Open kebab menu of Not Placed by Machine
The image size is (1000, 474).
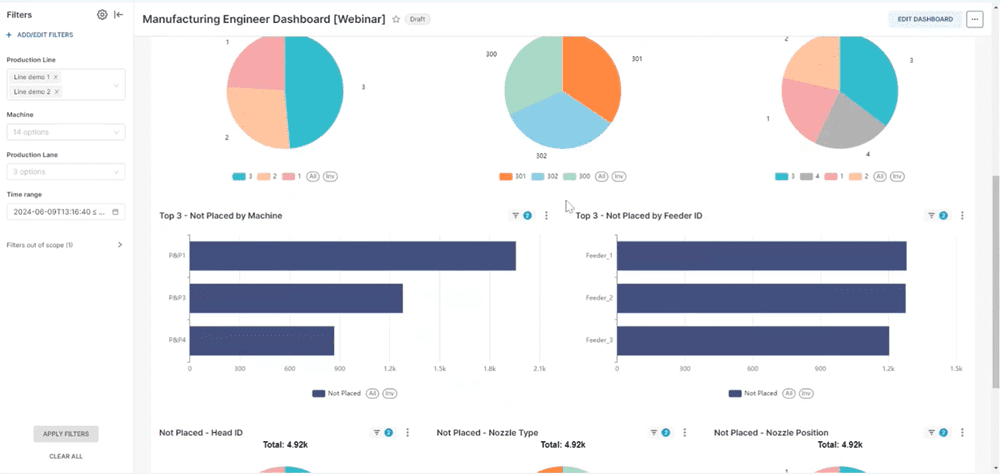click(x=547, y=216)
